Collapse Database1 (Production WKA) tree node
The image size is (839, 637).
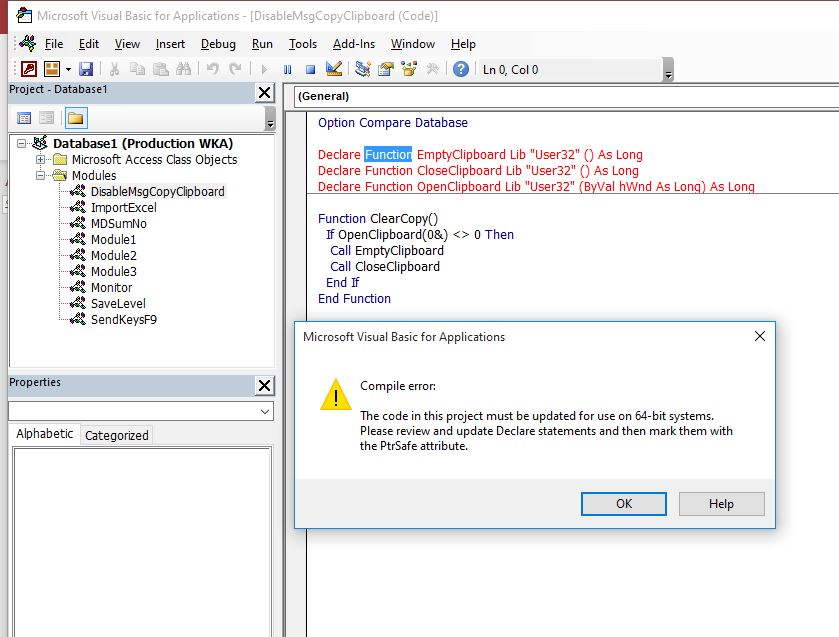point(21,143)
